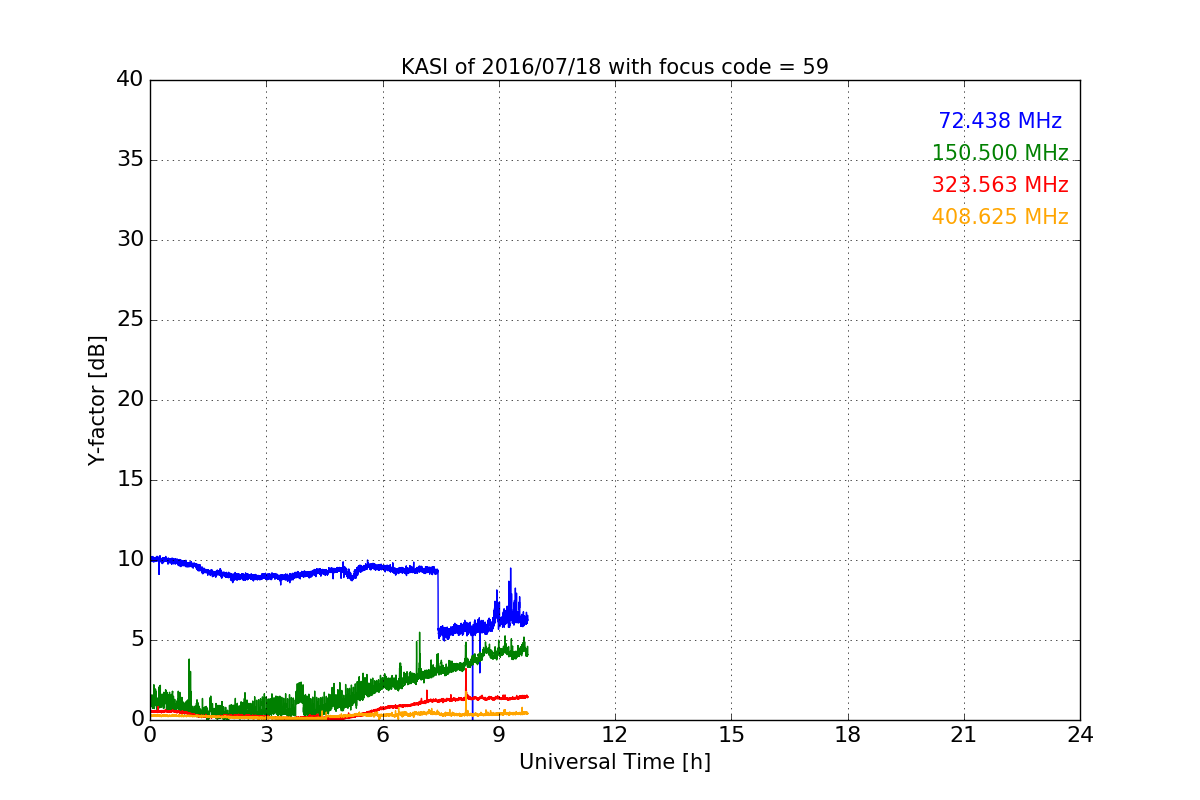Click the blue 72 MHz trace's sharp drop
Image resolution: width=1200 pixels, height=800 pixels.
[x=438, y=602]
